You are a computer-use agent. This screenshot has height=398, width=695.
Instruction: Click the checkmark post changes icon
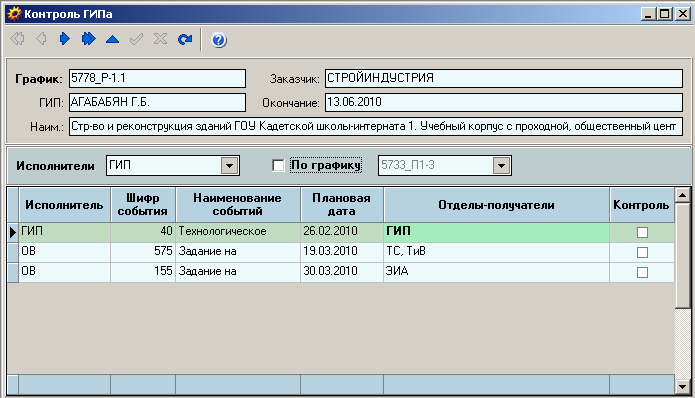pos(136,39)
